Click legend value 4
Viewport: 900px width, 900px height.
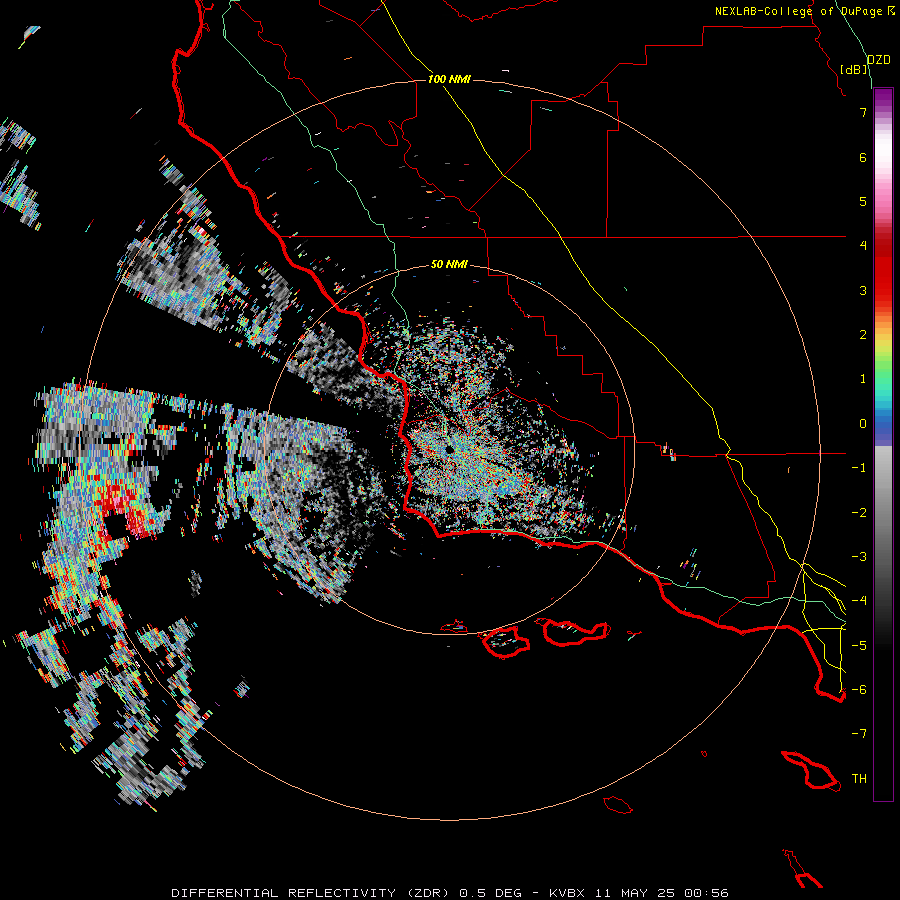point(863,246)
